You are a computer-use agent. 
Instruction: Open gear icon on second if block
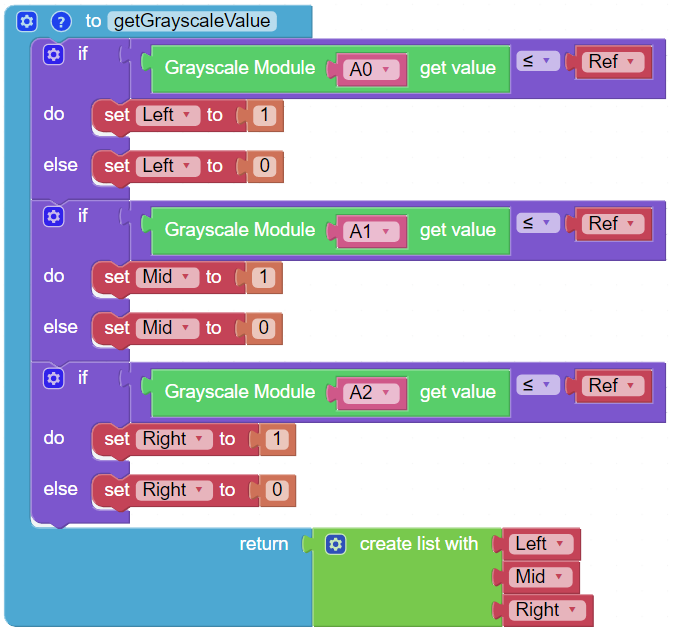(54, 216)
